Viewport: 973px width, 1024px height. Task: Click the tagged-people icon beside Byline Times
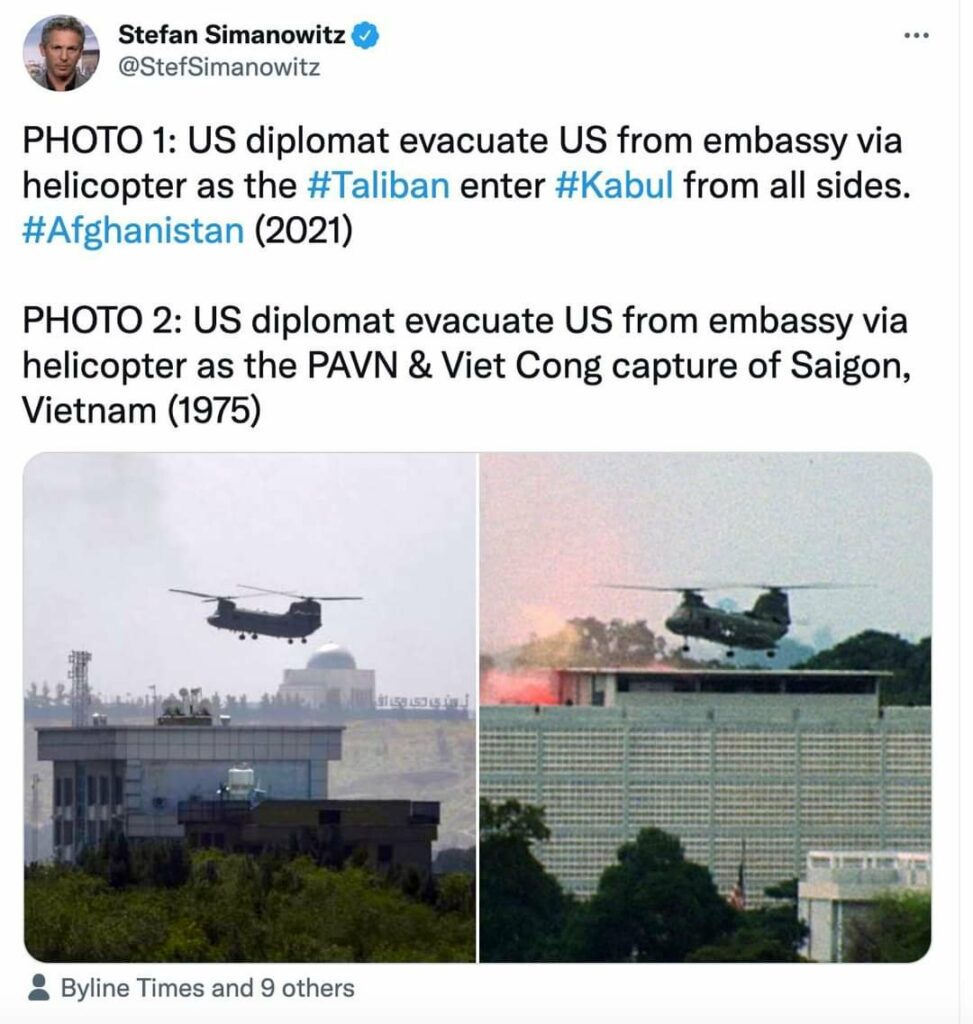39,987
